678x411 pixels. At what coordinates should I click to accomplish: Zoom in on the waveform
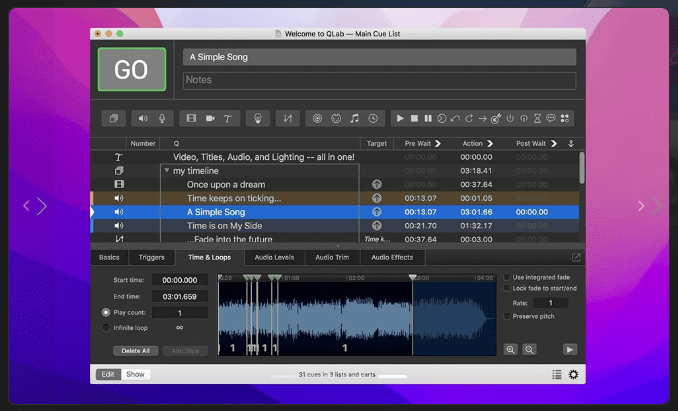click(x=511, y=350)
